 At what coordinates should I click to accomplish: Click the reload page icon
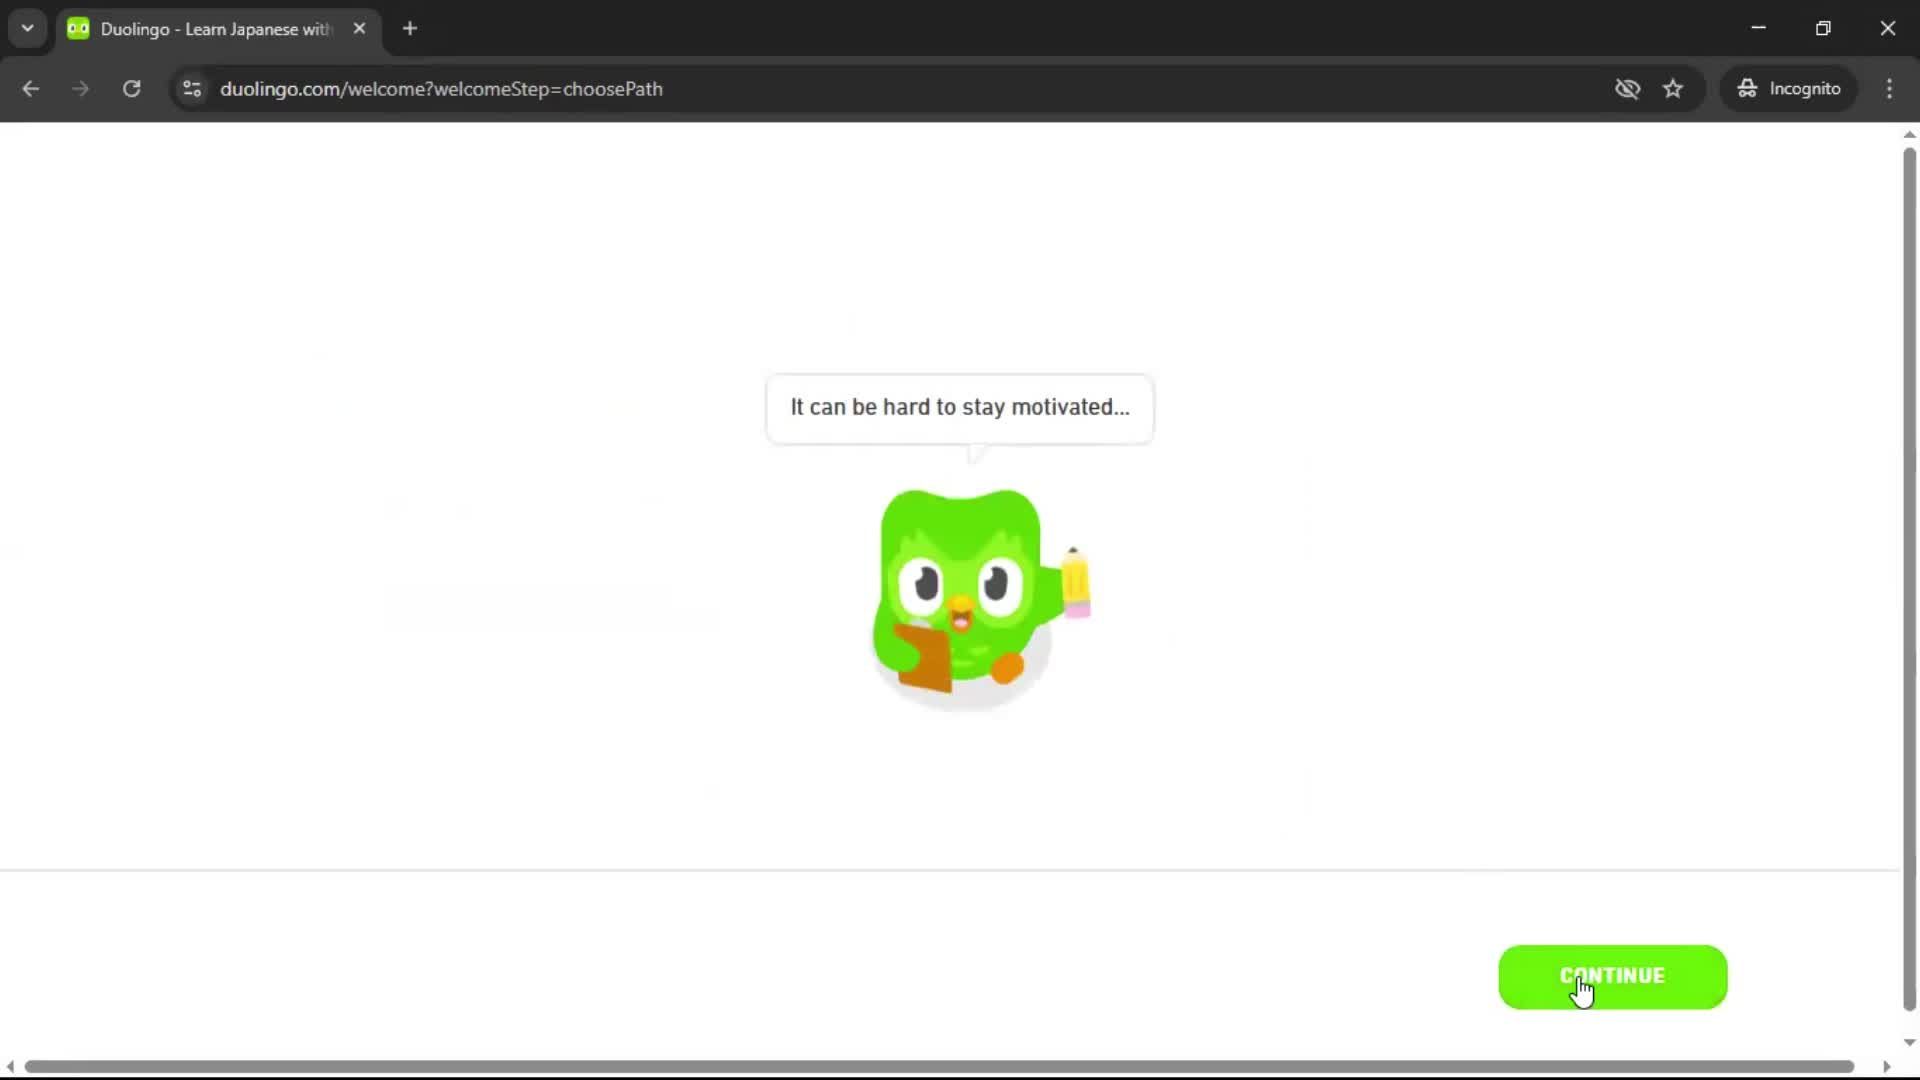click(131, 88)
